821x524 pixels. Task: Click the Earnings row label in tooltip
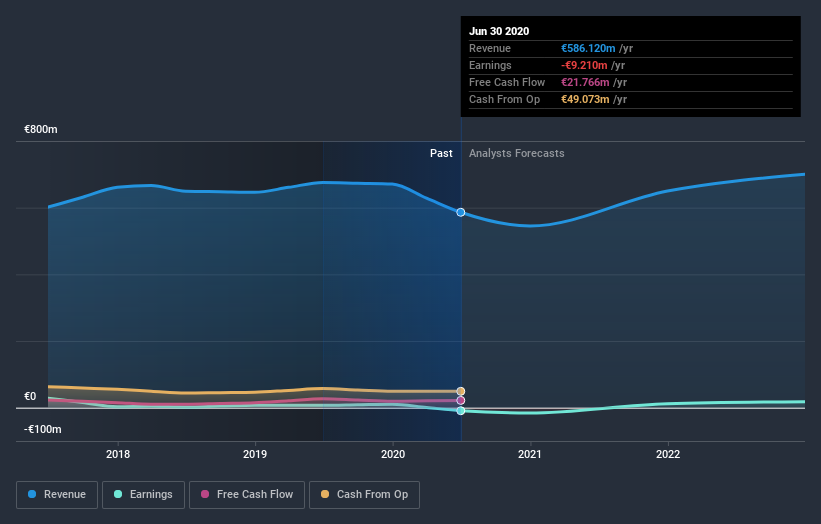tap(490, 65)
